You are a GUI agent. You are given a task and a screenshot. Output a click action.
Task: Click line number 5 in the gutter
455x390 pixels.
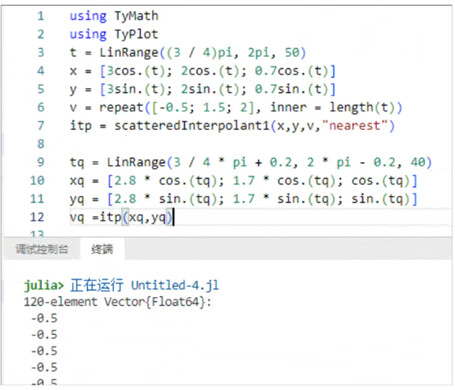click(41, 89)
